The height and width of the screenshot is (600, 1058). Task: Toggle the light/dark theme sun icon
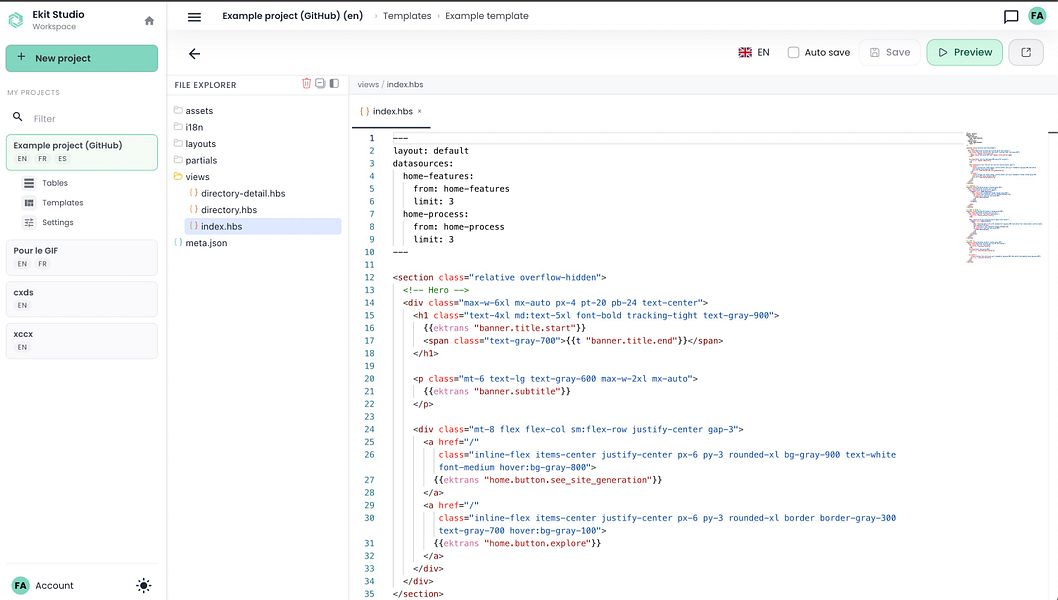(x=144, y=586)
